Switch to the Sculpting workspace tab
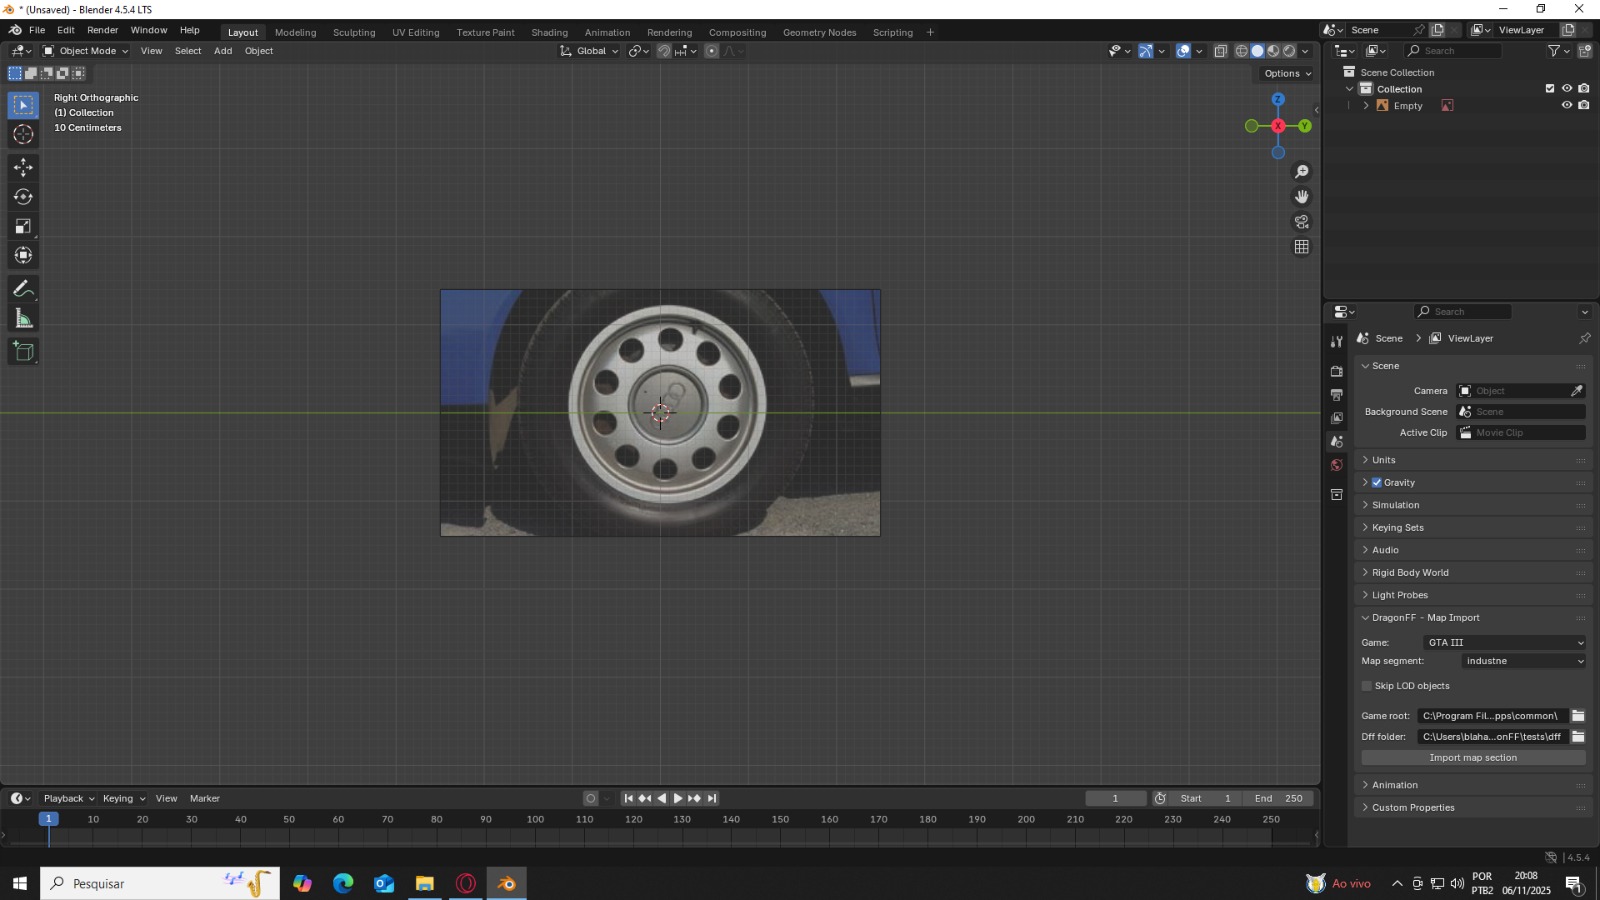The image size is (1600, 900). tap(354, 32)
